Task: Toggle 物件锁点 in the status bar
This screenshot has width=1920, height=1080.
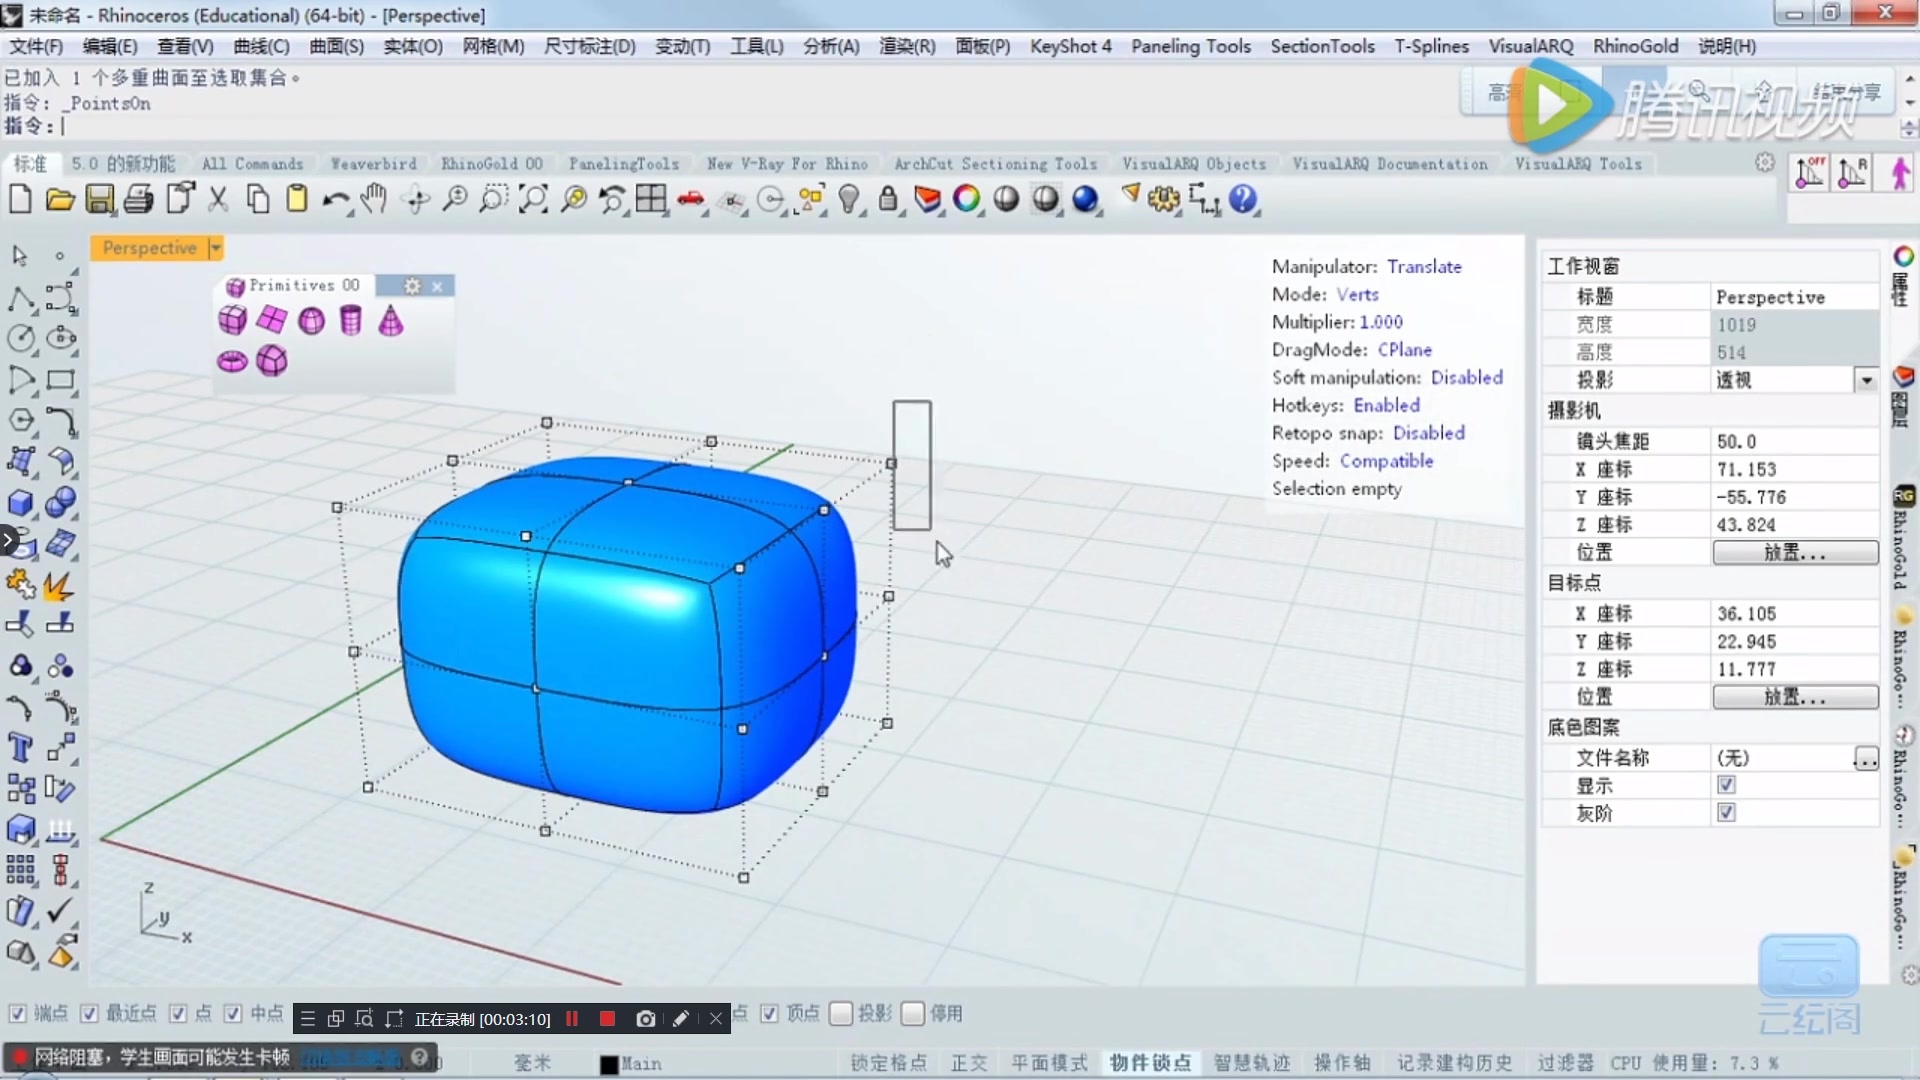Action: (1150, 1063)
